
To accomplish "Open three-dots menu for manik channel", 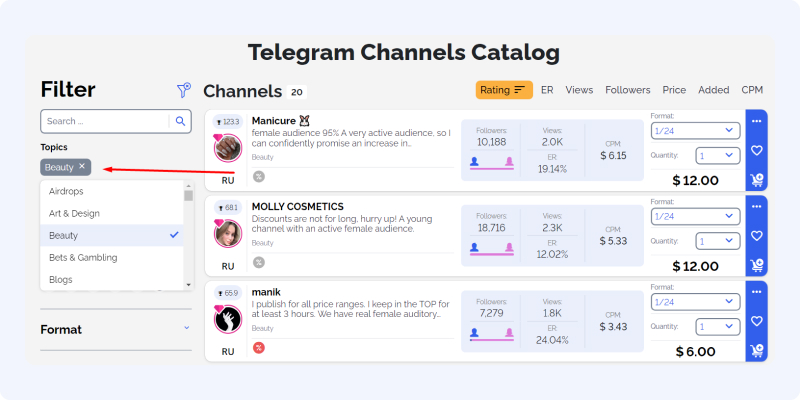I will point(756,292).
